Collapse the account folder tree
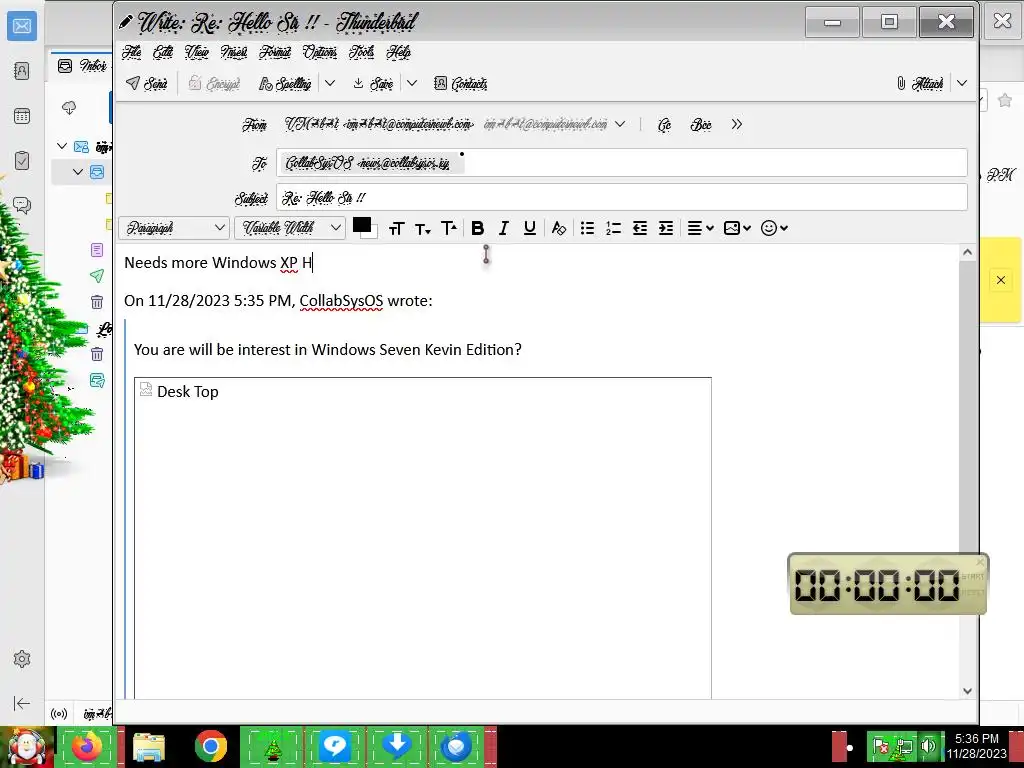 [x=62, y=146]
